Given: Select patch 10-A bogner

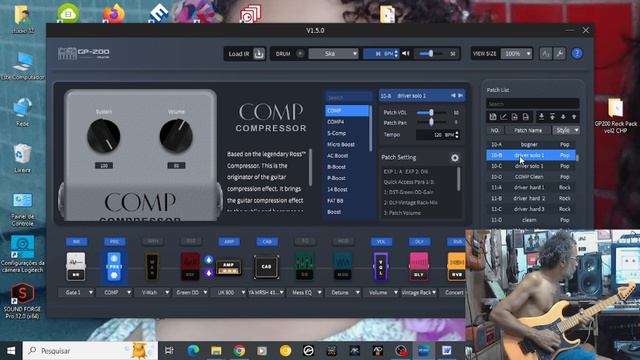Looking at the screenshot, I should 531,144.
